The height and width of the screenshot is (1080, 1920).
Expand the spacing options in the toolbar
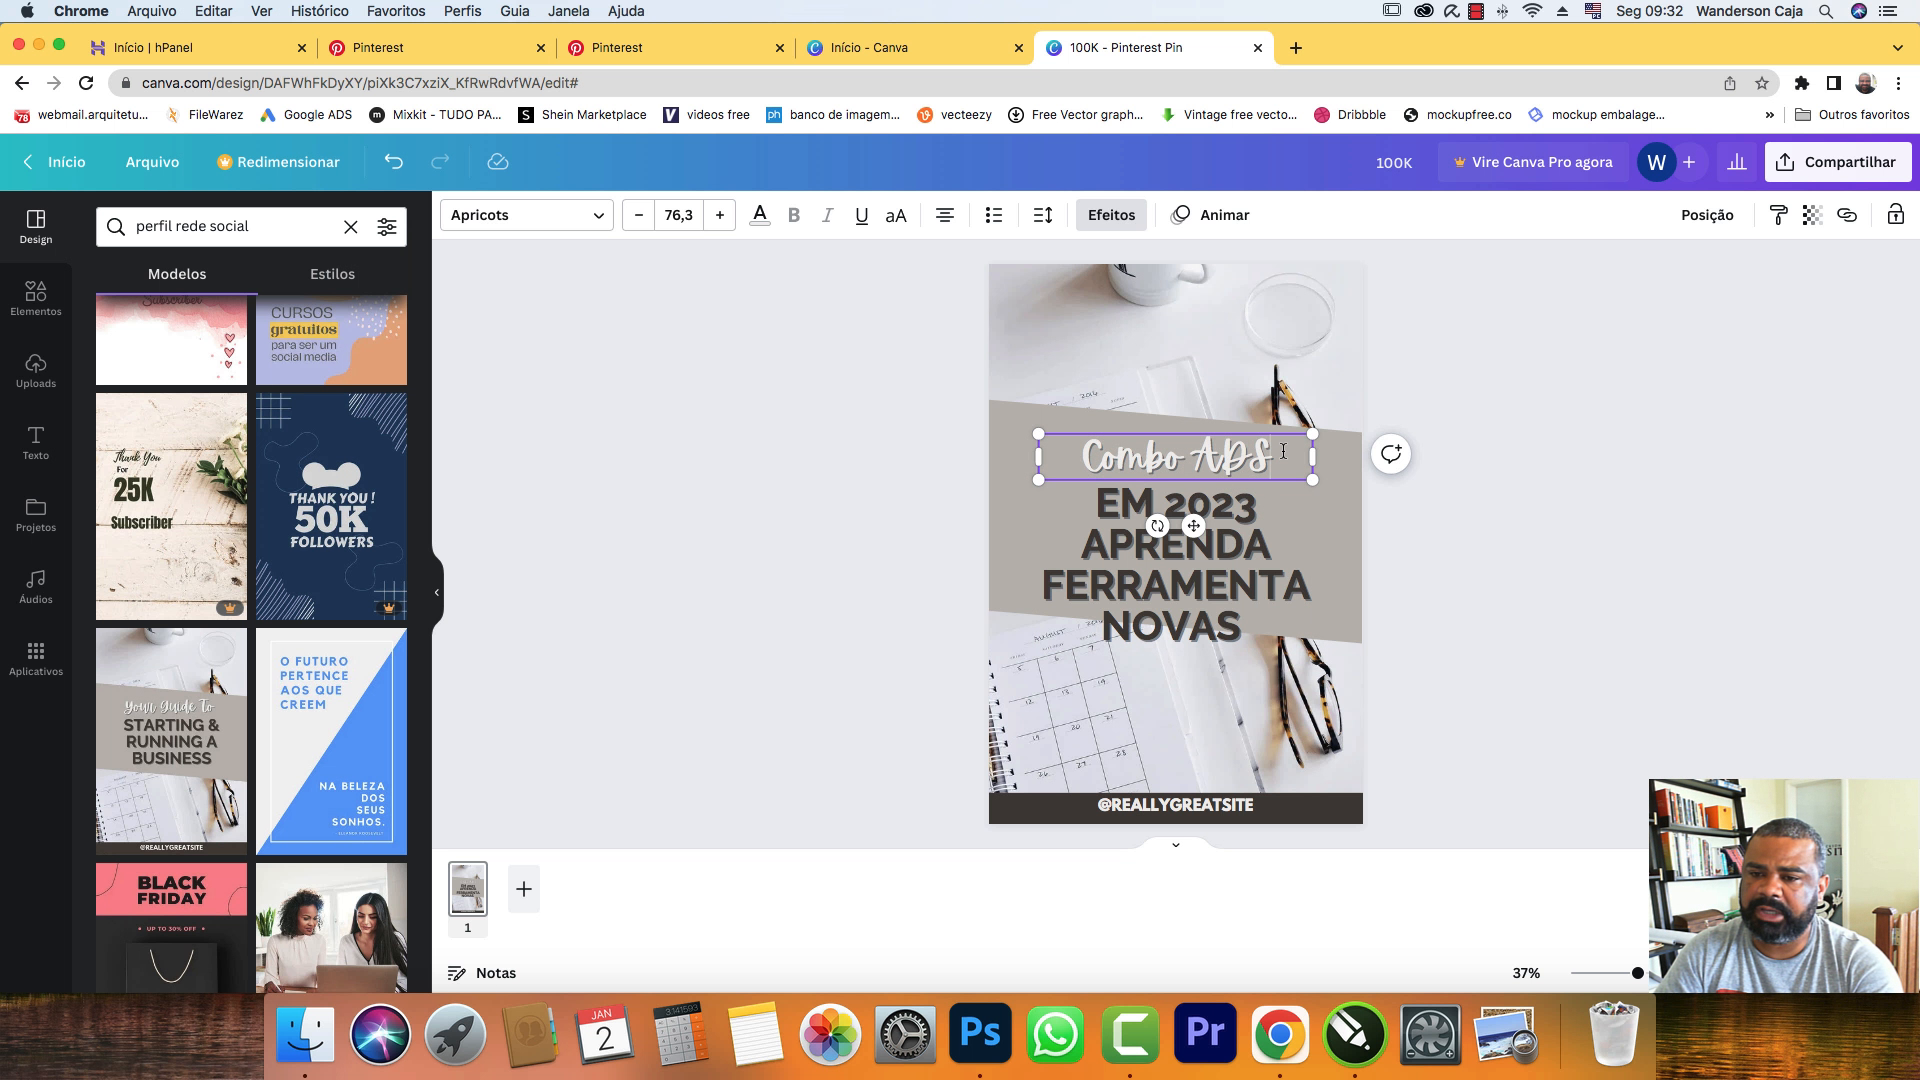pyautogui.click(x=1043, y=215)
